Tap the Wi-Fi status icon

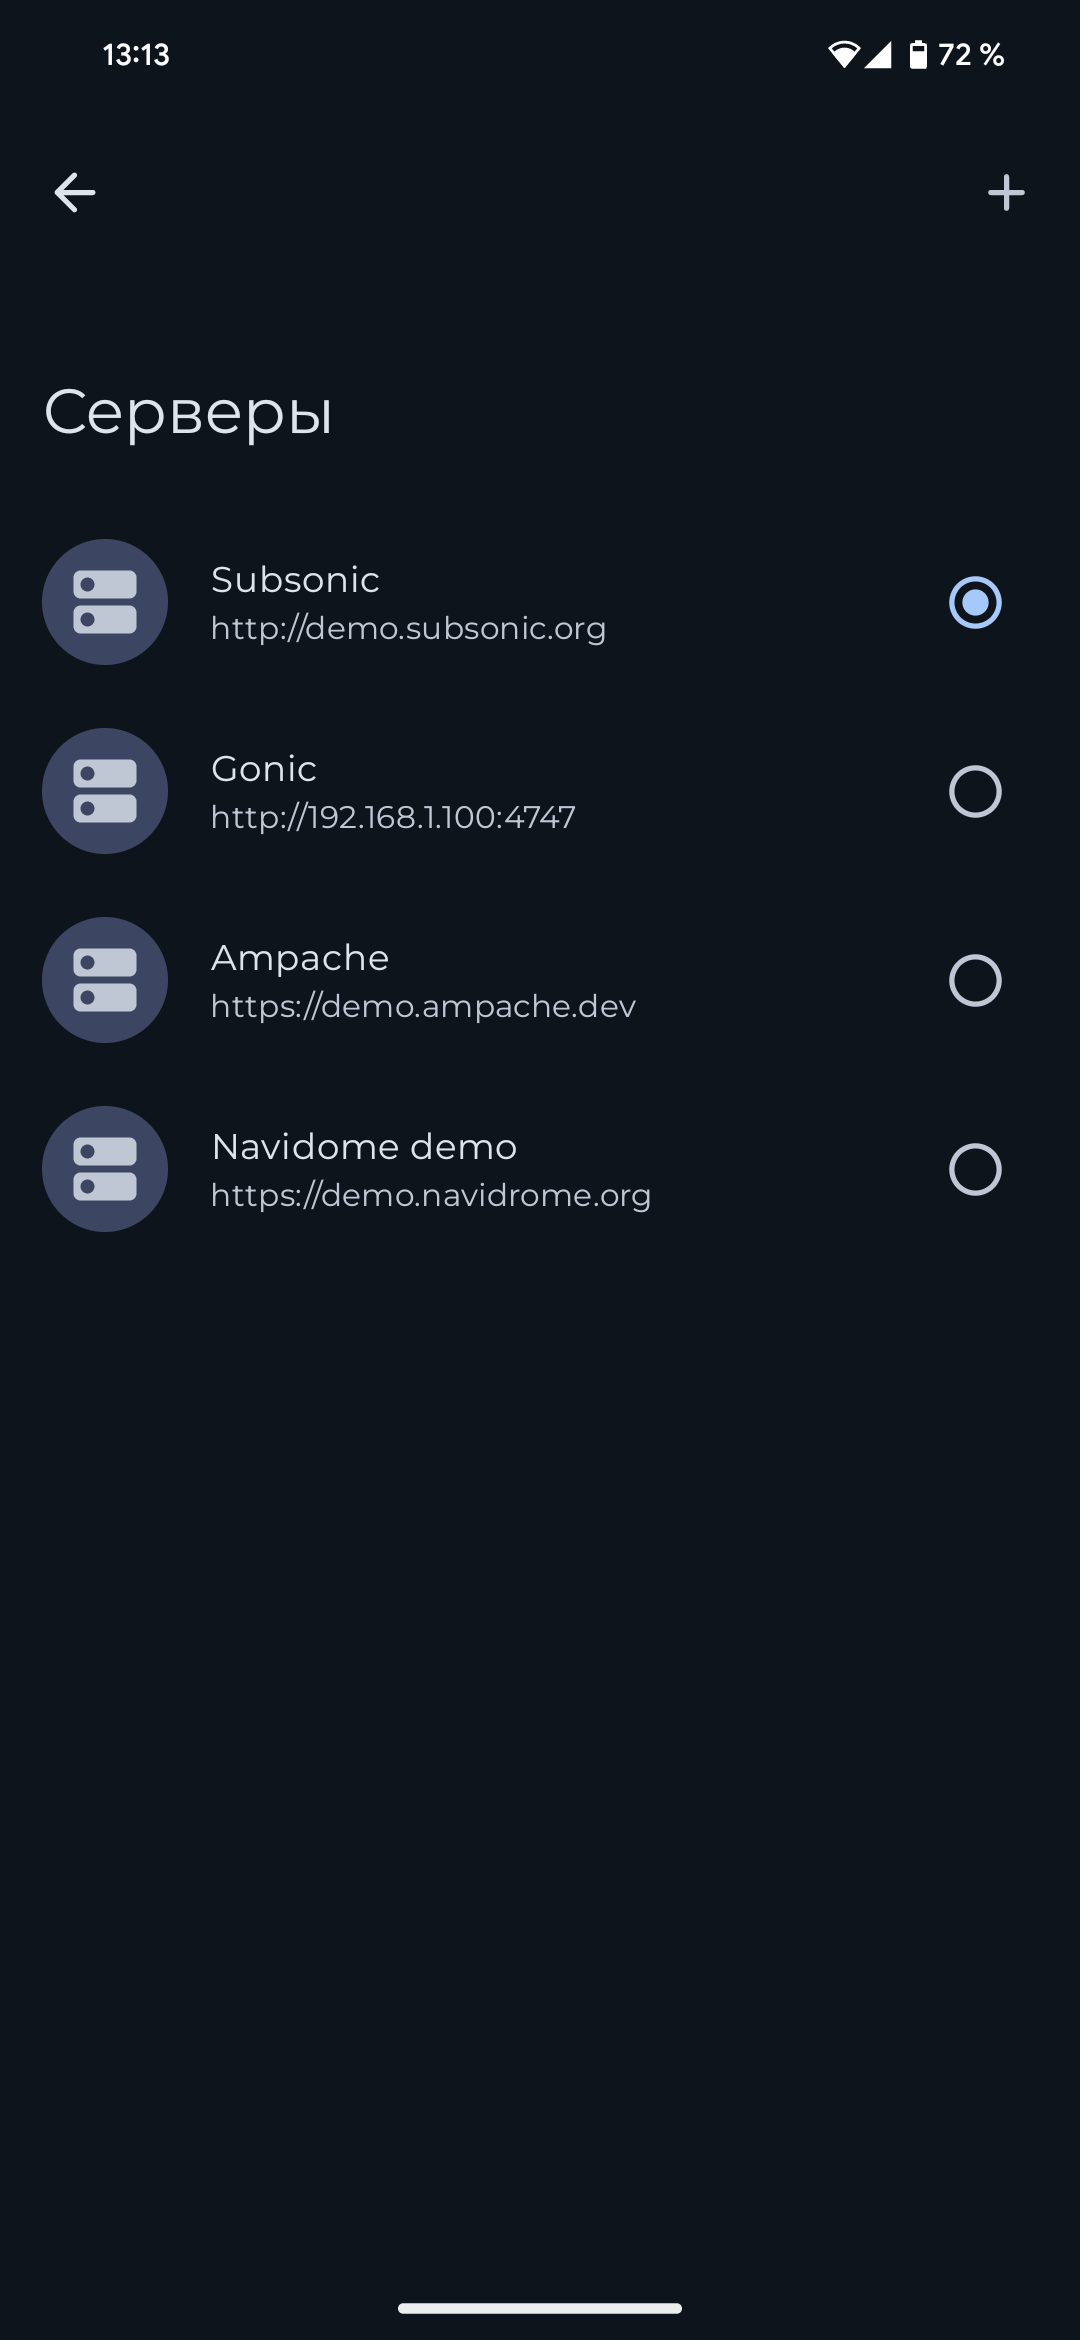coord(843,54)
